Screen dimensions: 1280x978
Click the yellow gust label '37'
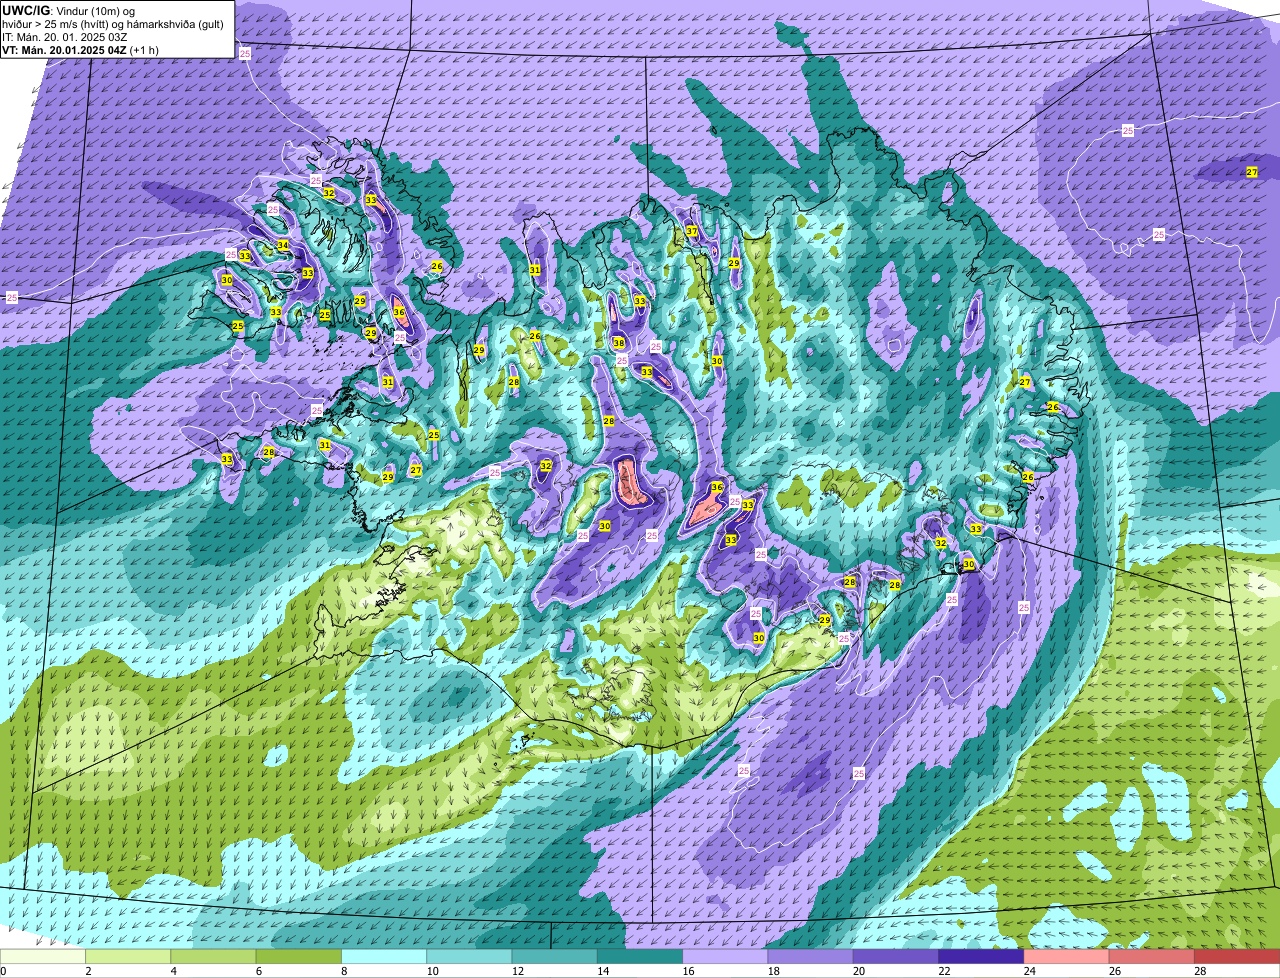tap(692, 231)
